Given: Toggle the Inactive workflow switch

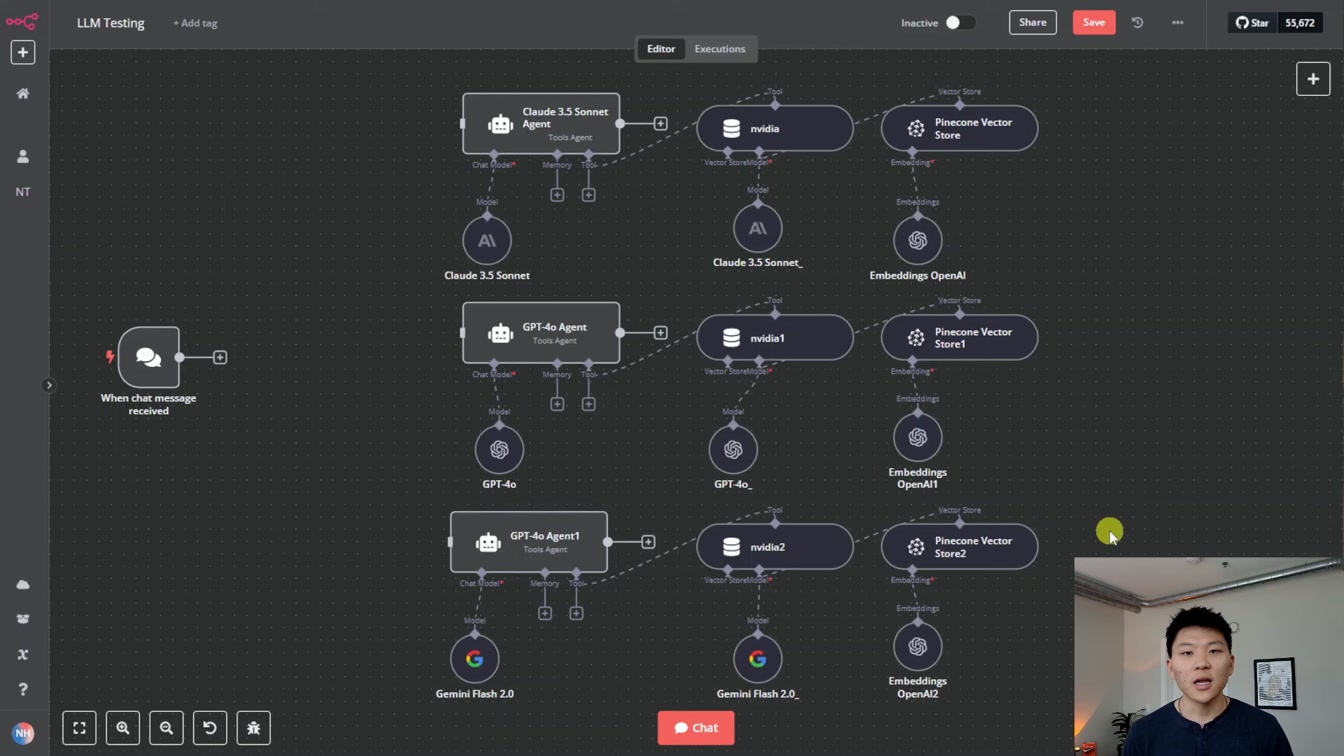Looking at the screenshot, I should pos(960,22).
